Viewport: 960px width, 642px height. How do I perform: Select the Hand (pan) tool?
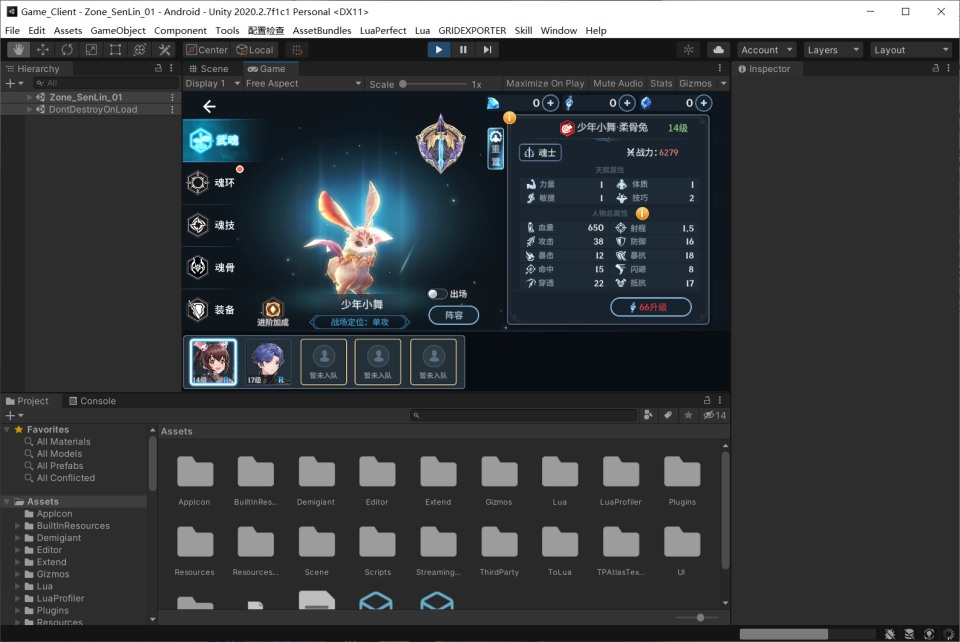click(17, 49)
